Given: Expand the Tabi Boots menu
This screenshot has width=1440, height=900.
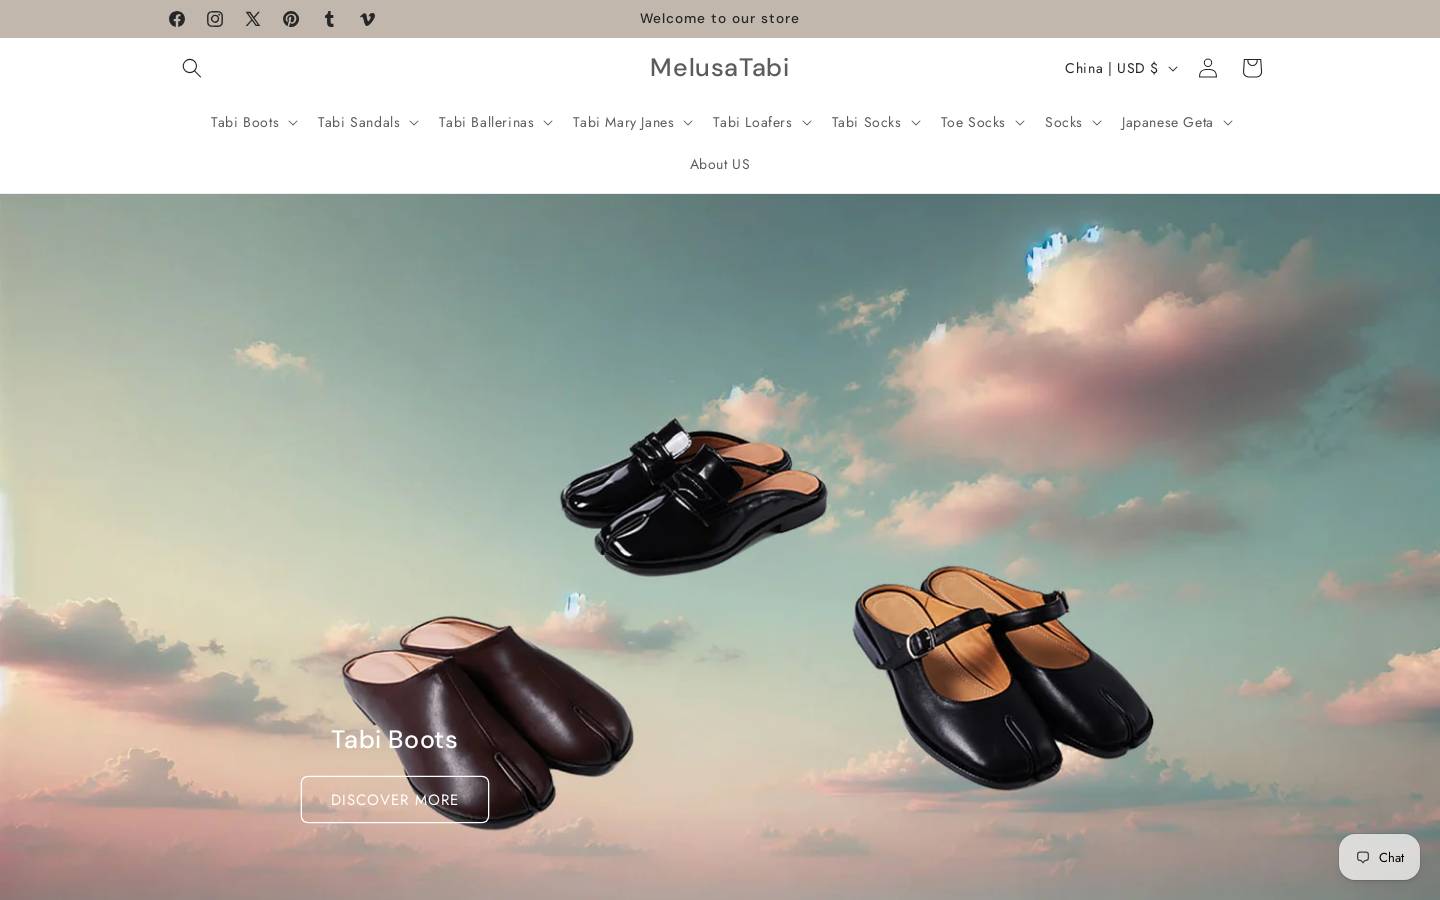Looking at the screenshot, I should coord(254,122).
